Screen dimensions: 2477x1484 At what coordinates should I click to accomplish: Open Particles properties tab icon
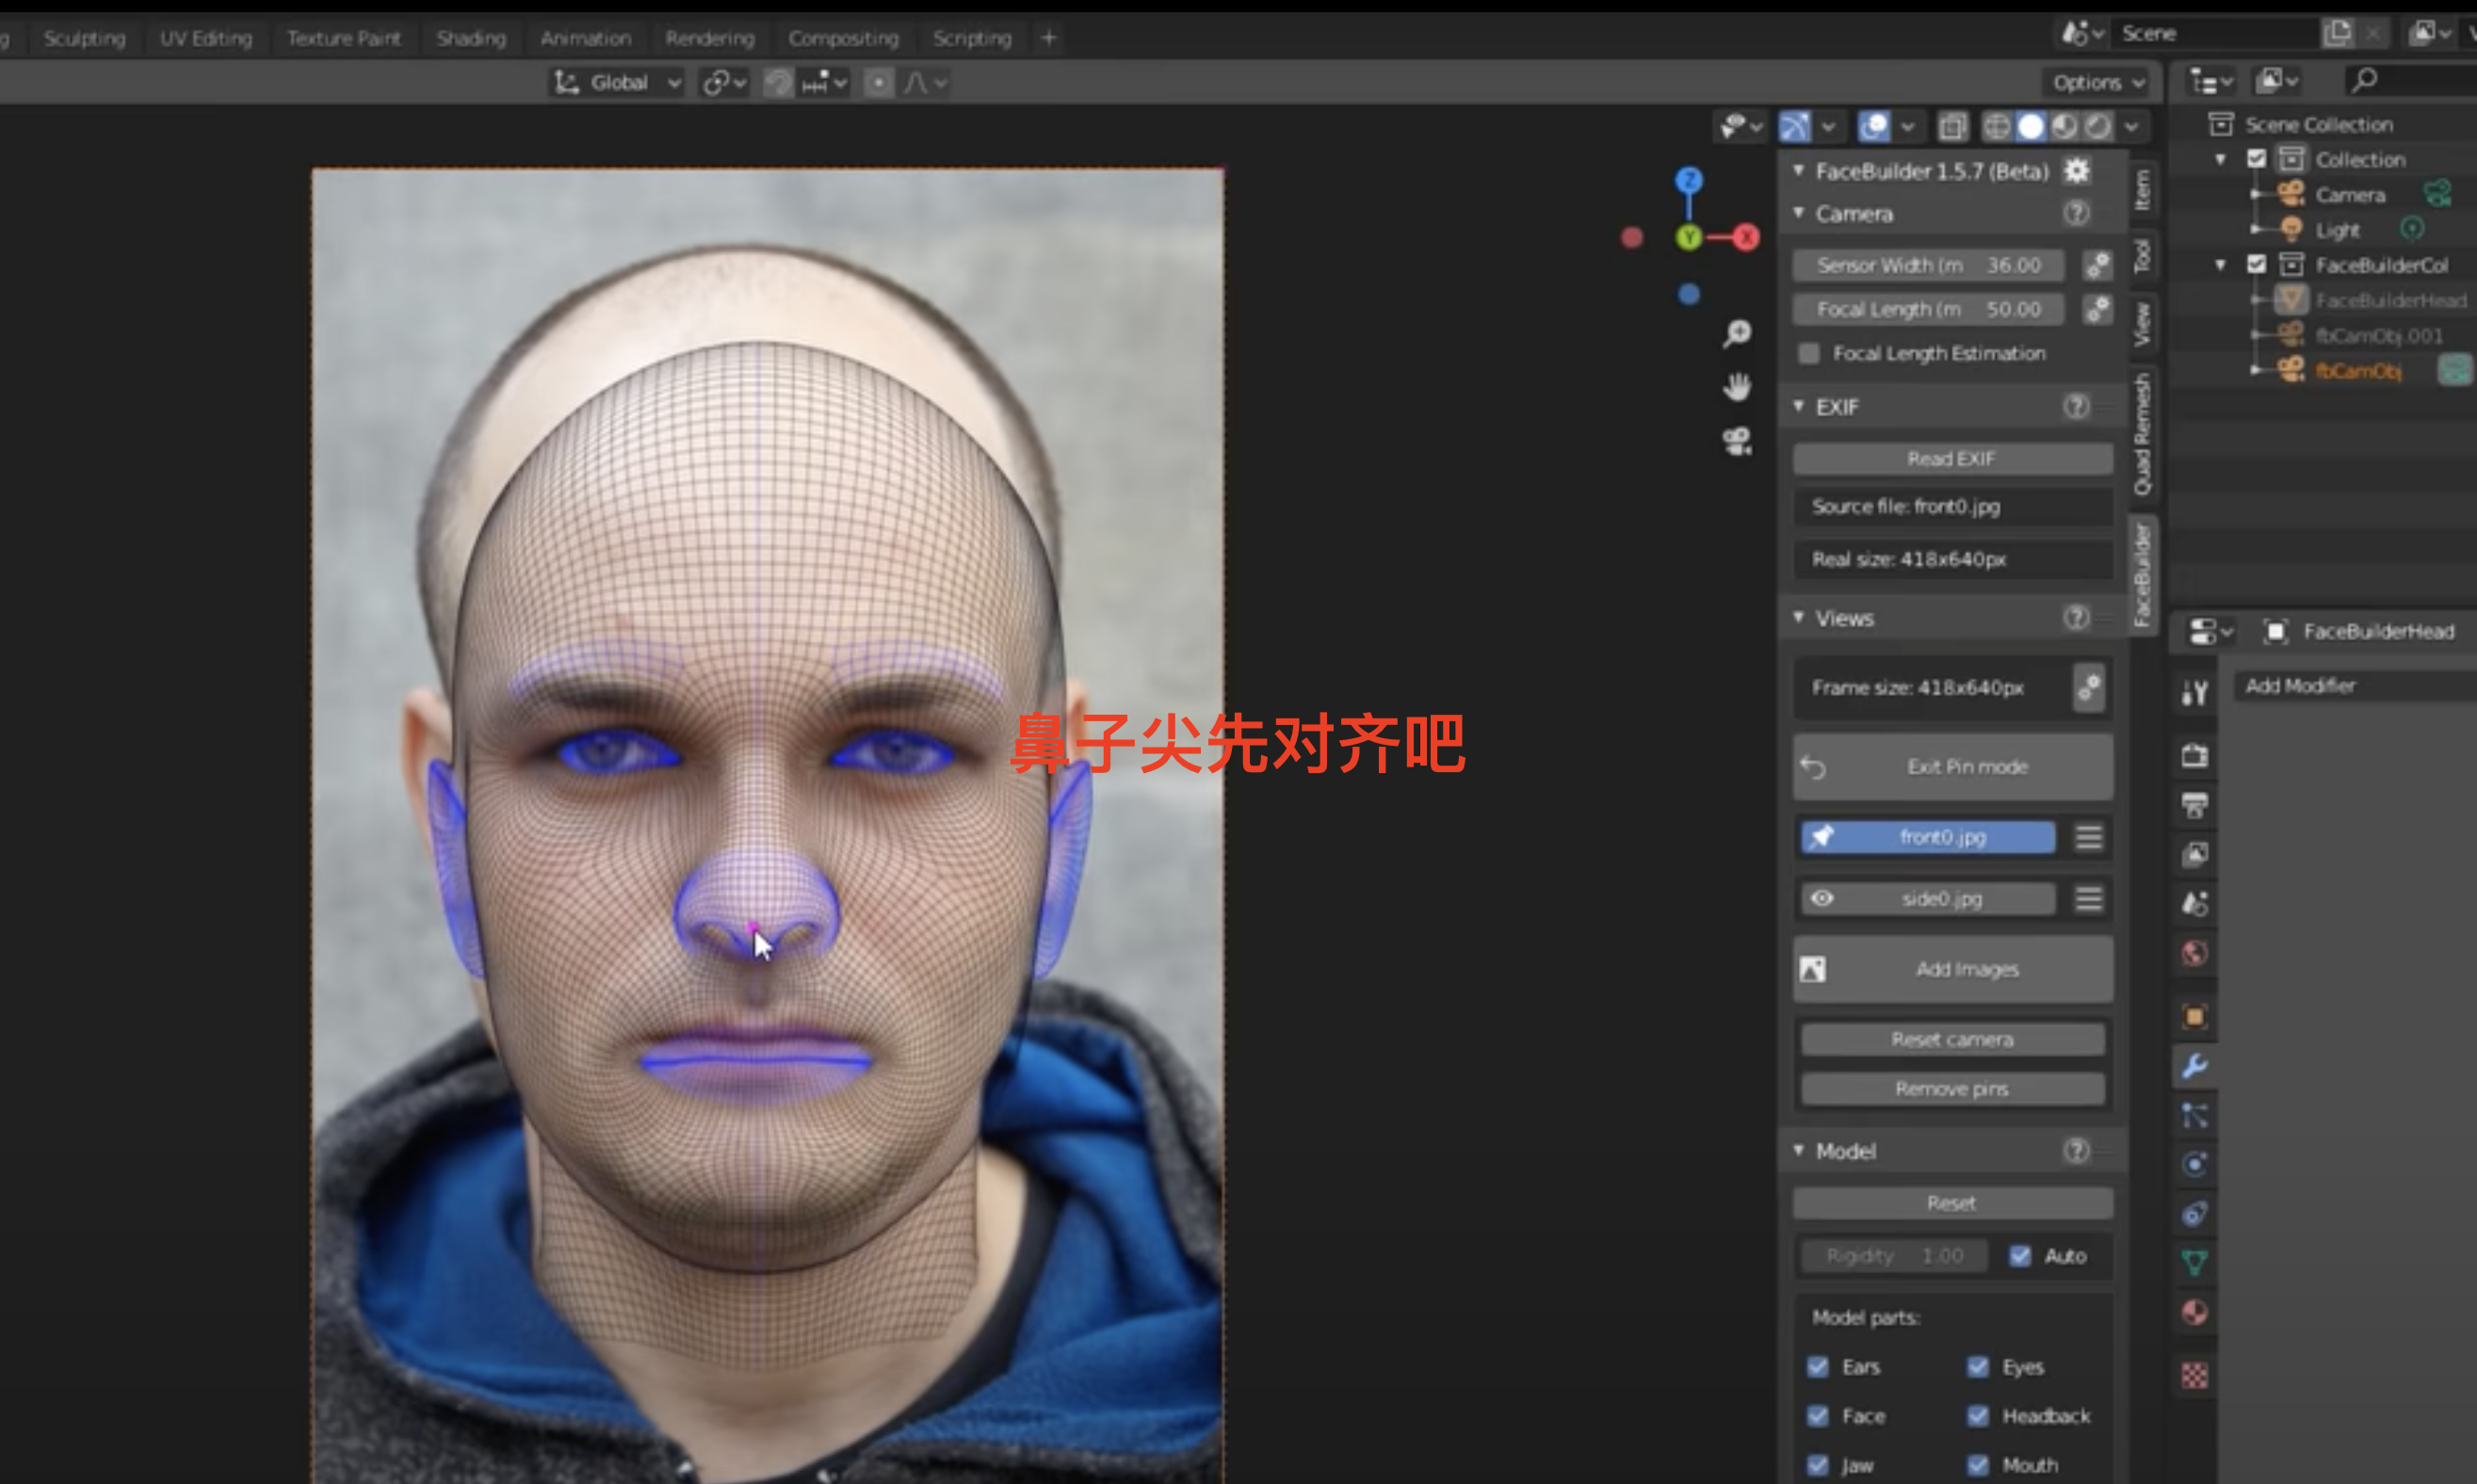pos(2194,1115)
